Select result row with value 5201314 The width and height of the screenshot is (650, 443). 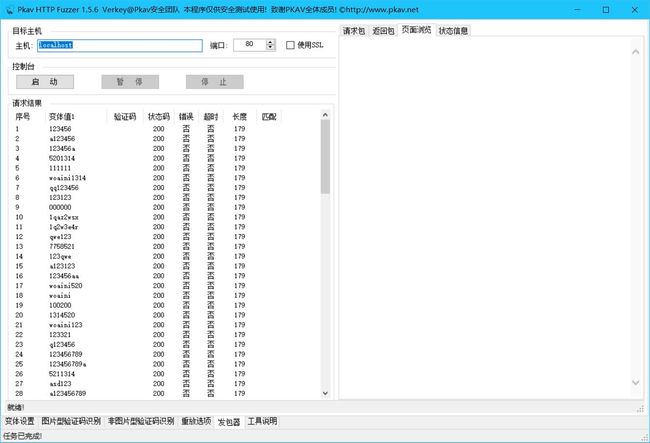click(166, 158)
